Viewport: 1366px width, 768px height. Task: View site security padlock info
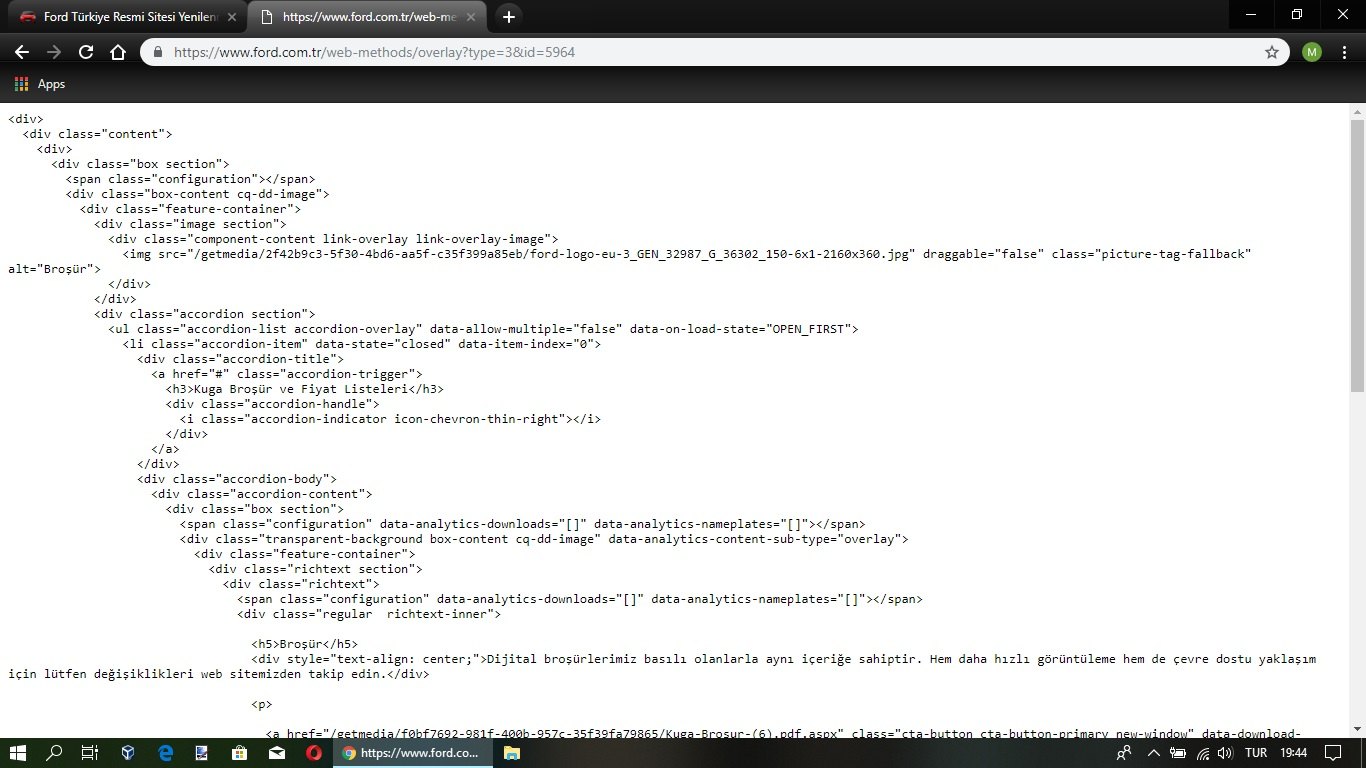[x=158, y=52]
